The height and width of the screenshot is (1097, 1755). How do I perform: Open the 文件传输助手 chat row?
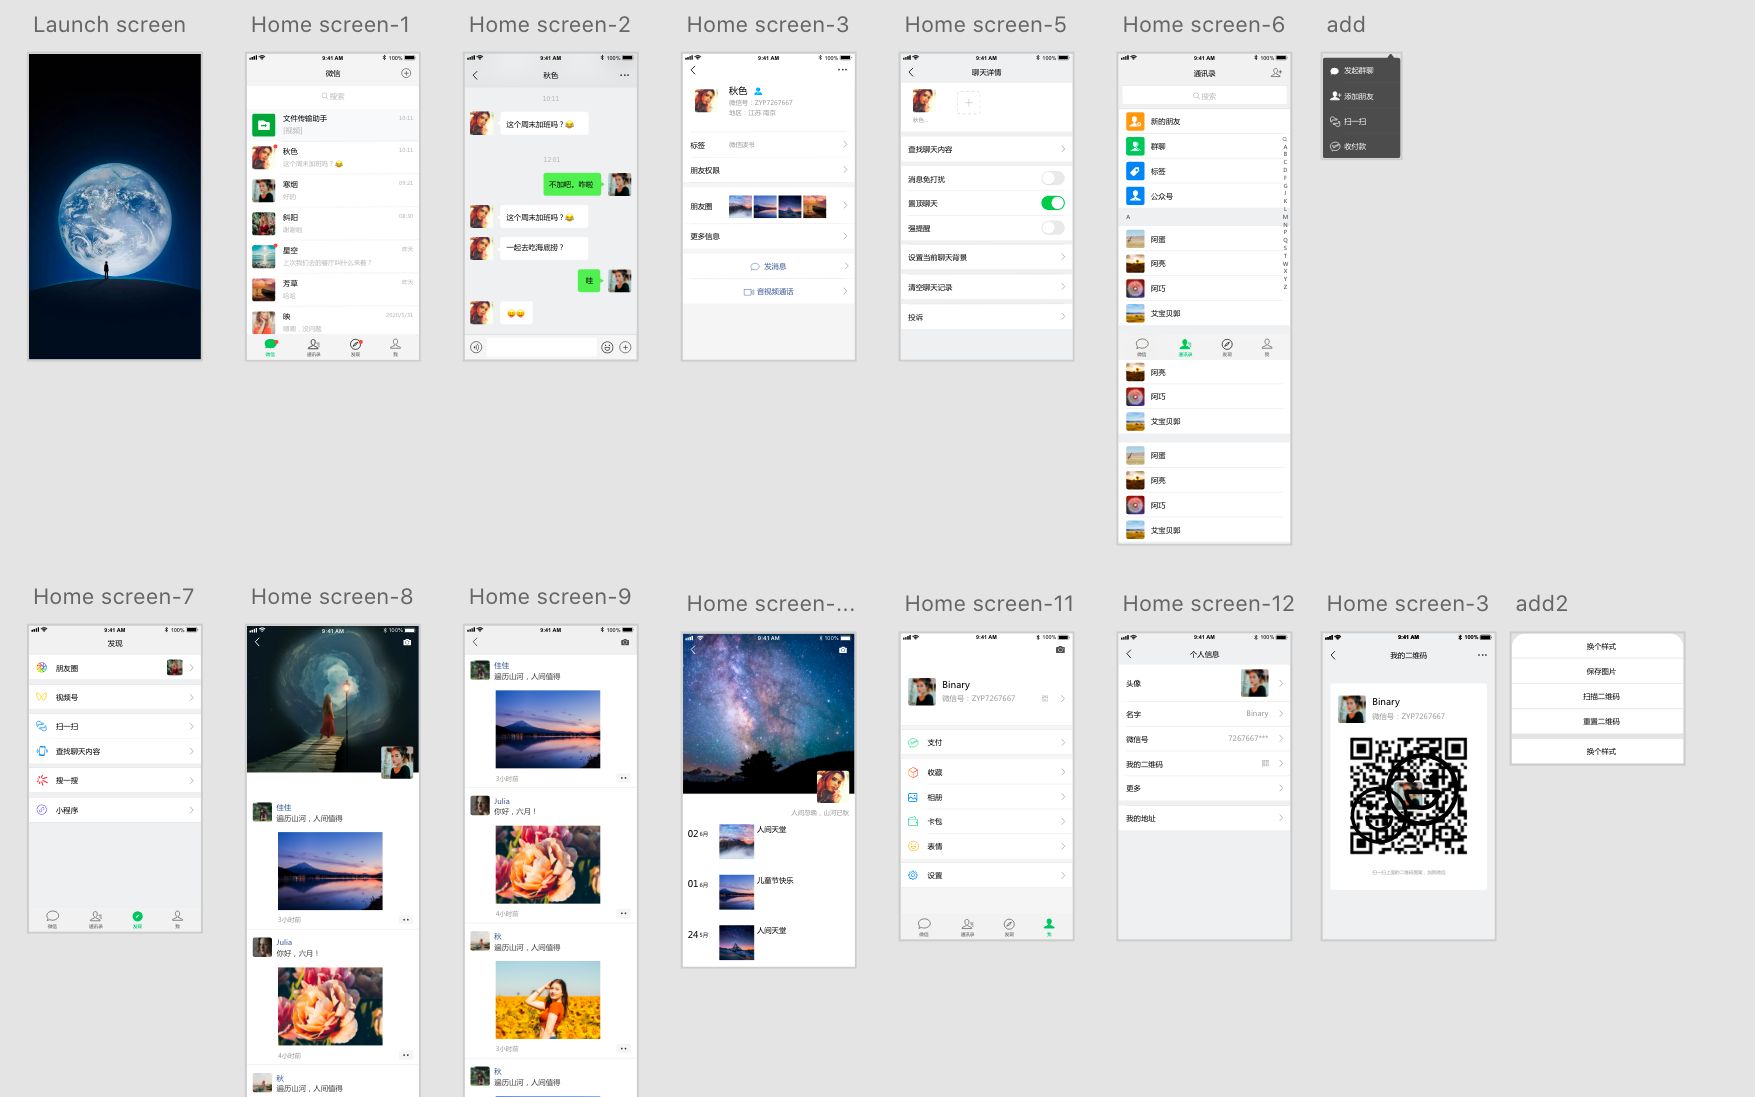pos(333,124)
